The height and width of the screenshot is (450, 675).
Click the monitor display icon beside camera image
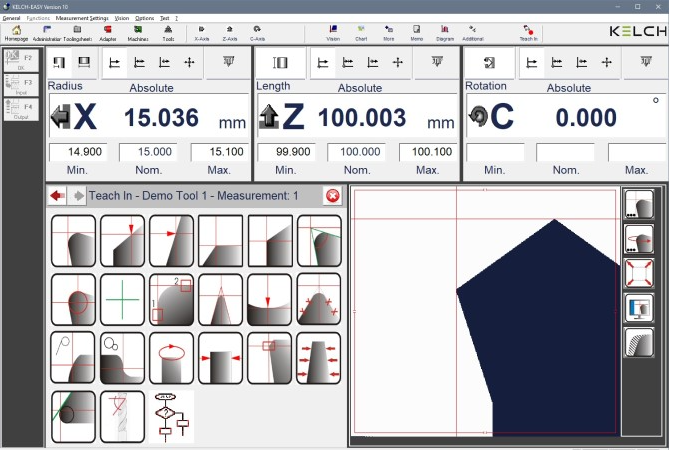[x=639, y=308]
